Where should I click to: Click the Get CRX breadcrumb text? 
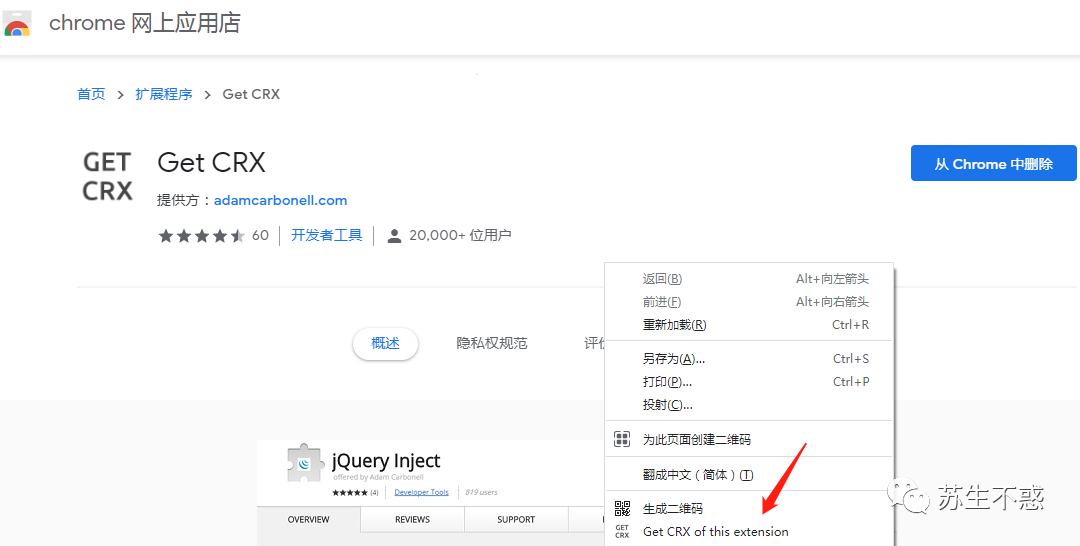[251, 94]
